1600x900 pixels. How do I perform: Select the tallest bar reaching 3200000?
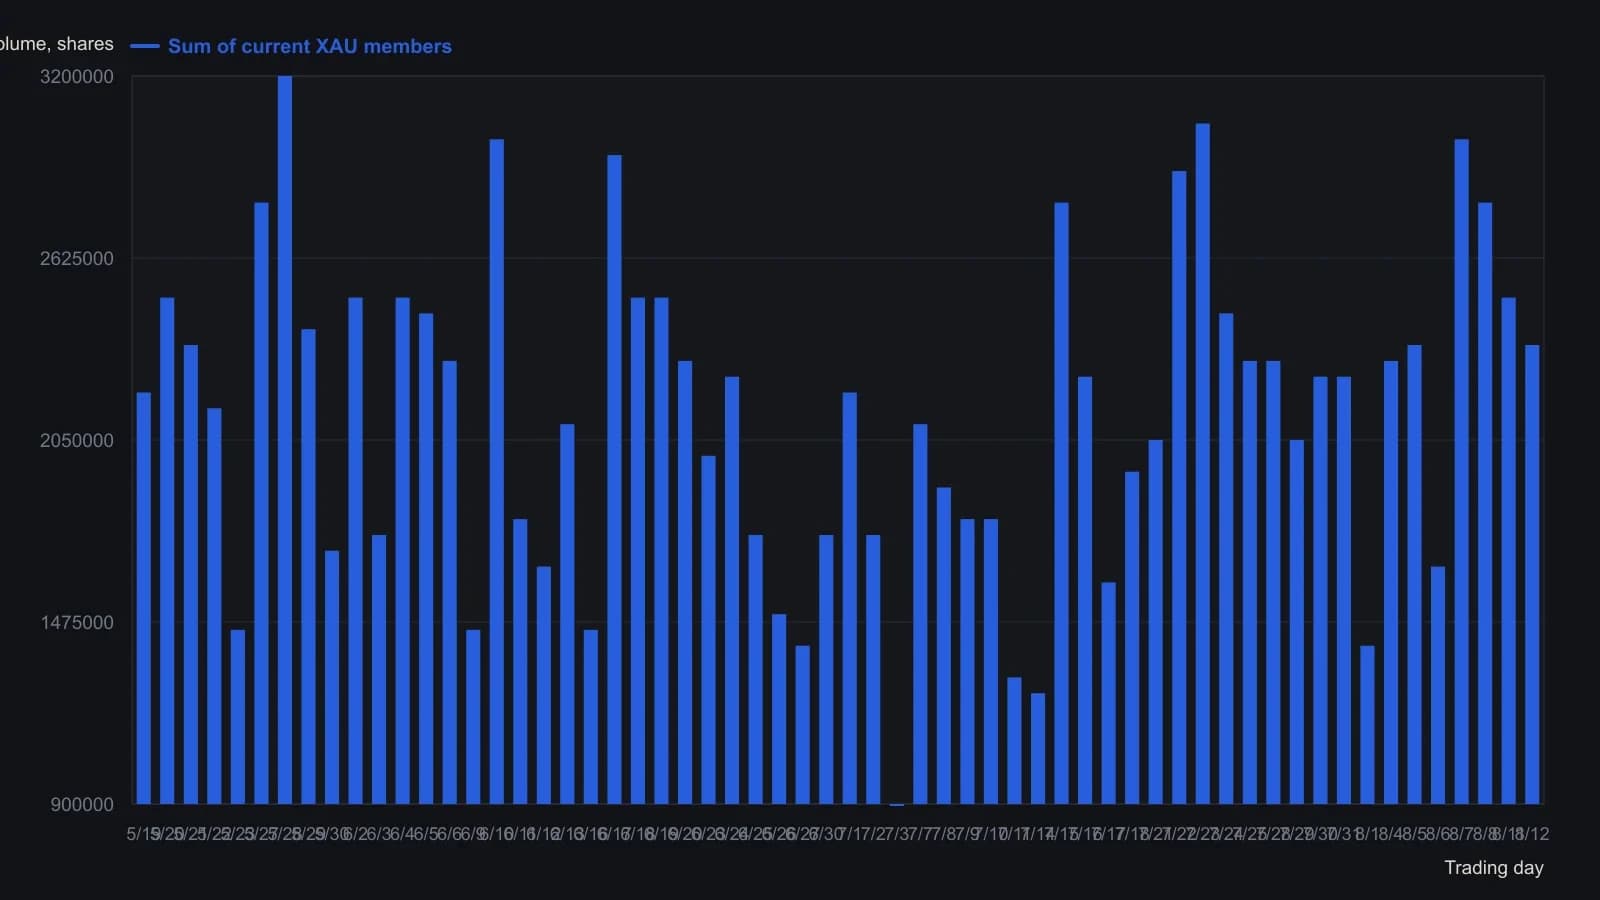pyautogui.click(x=285, y=440)
